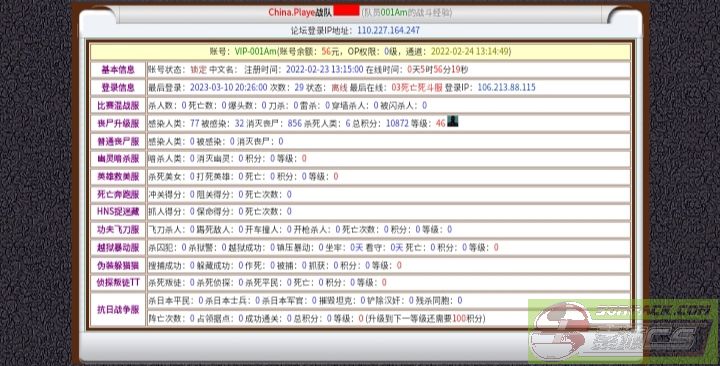Screen dimensions: 720x366
Task: Select the 抗日战争服 row header
Action: click(x=118, y=309)
